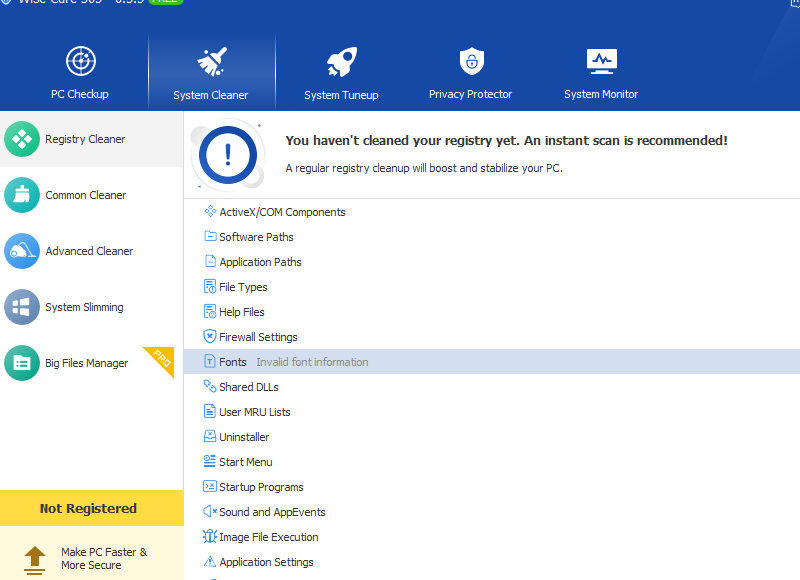Select the Application Settings row

coord(492,562)
